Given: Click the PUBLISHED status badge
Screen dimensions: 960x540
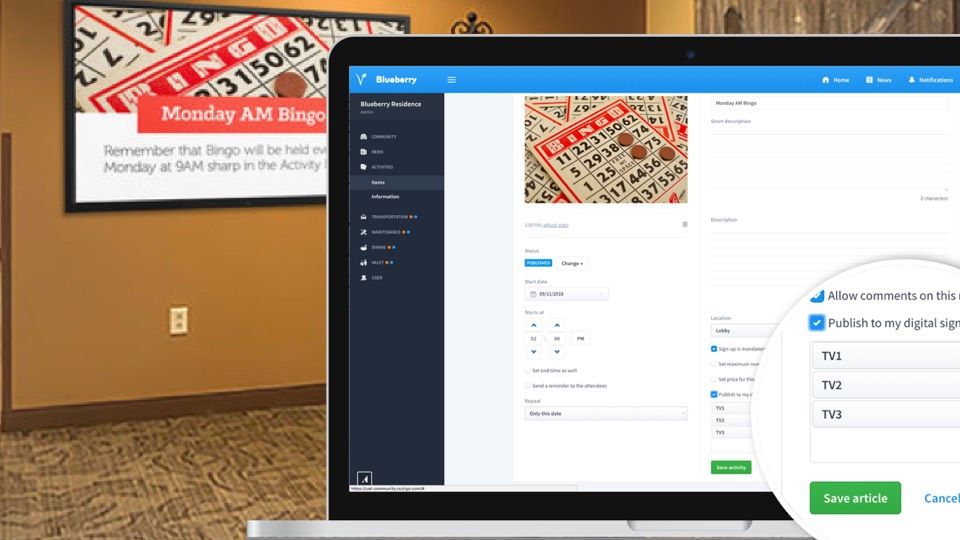Looking at the screenshot, I should tap(538, 263).
